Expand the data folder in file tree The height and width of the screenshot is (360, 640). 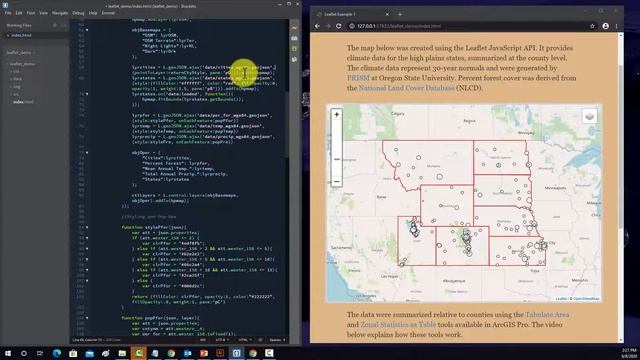[x=17, y=79]
